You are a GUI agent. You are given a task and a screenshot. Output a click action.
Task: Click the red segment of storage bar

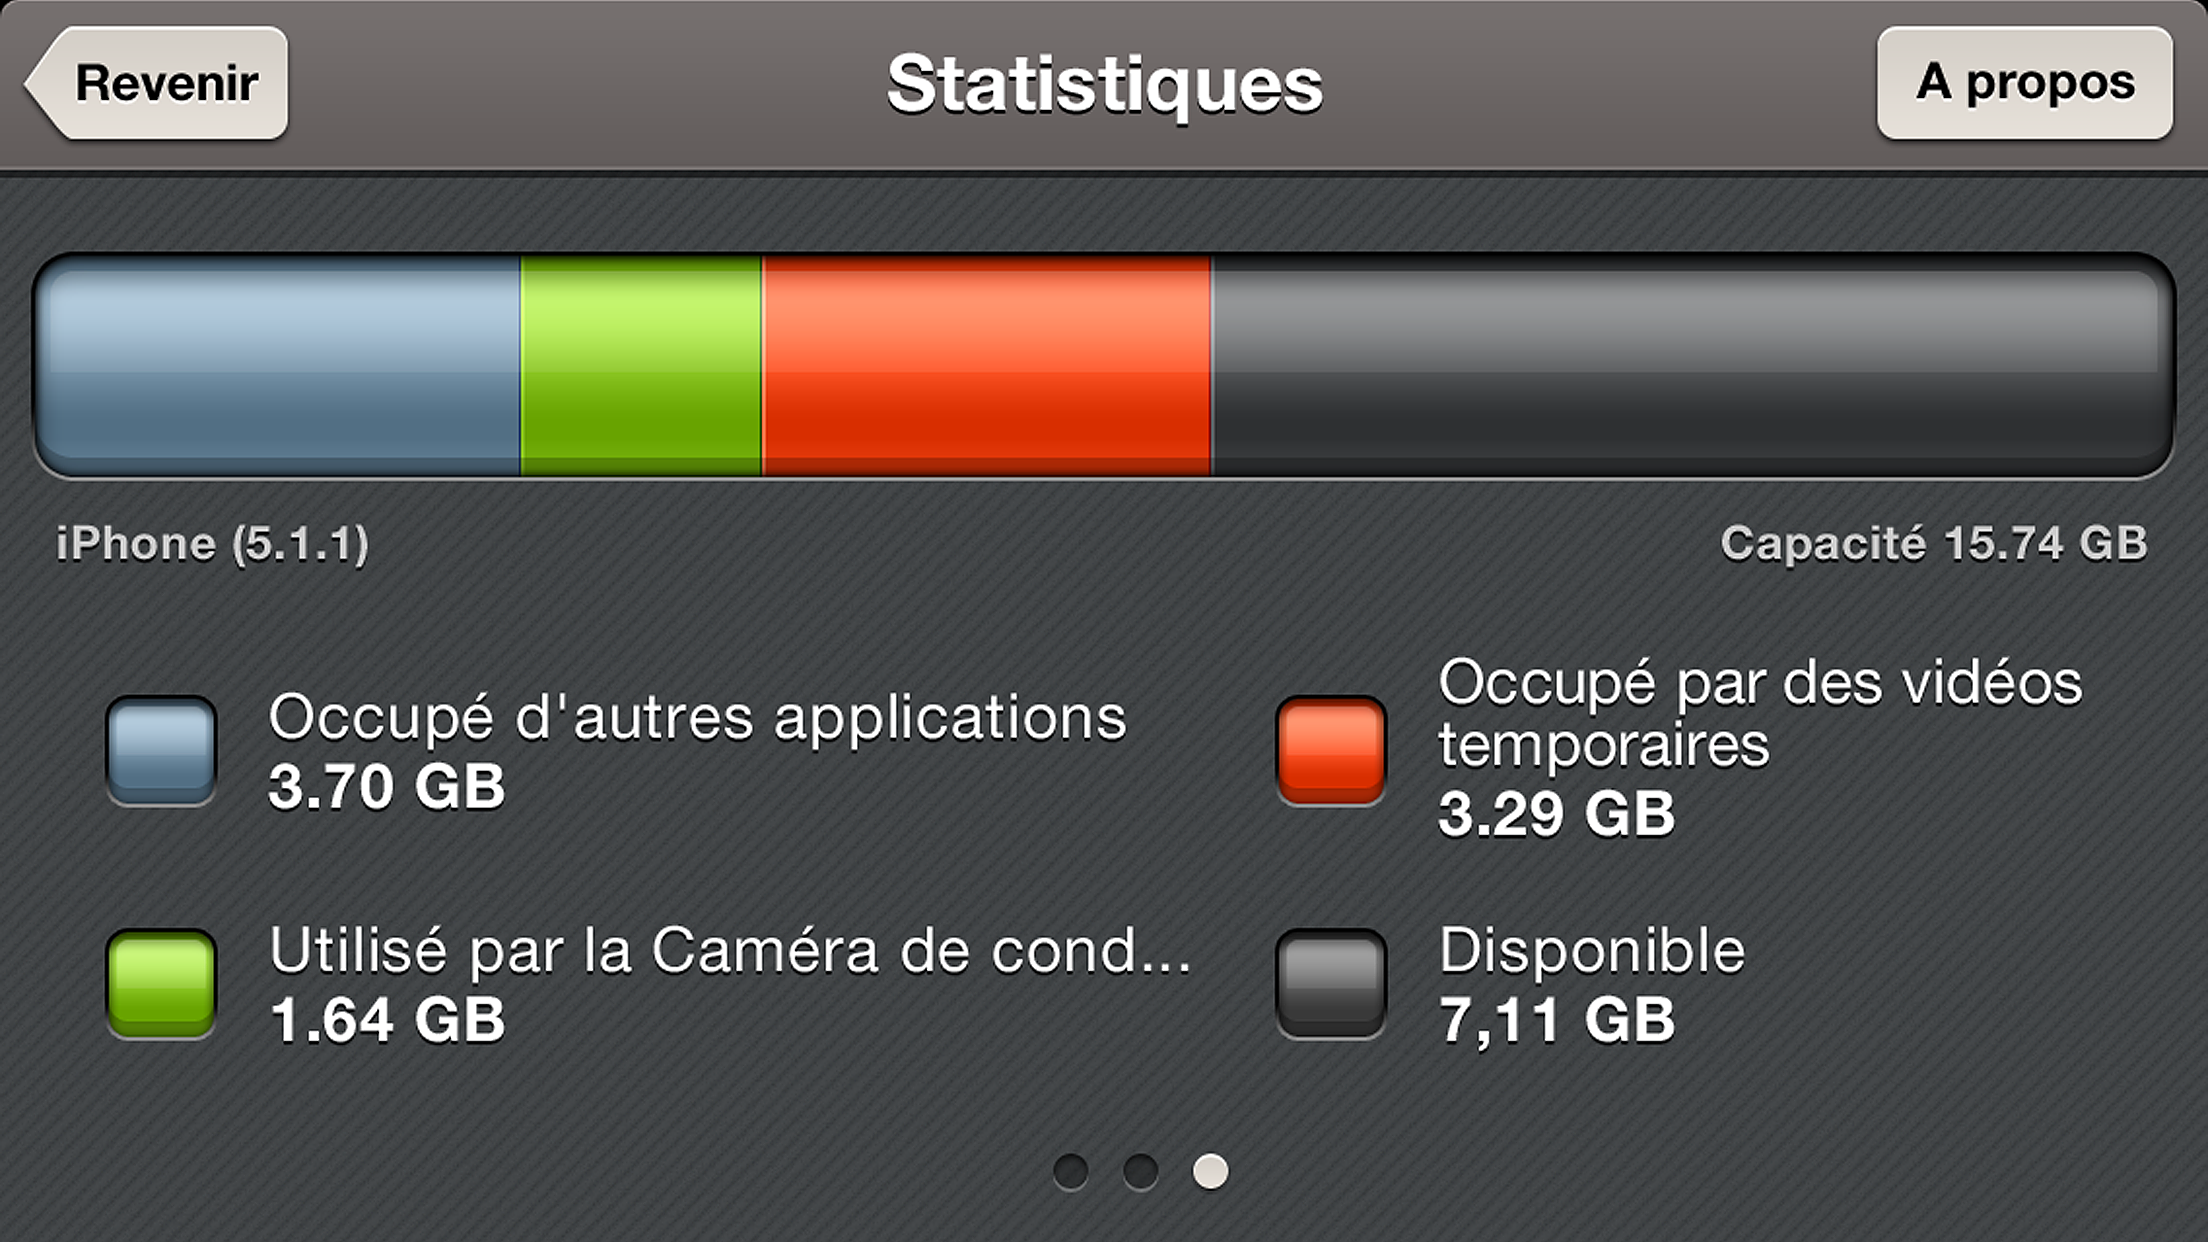985,366
